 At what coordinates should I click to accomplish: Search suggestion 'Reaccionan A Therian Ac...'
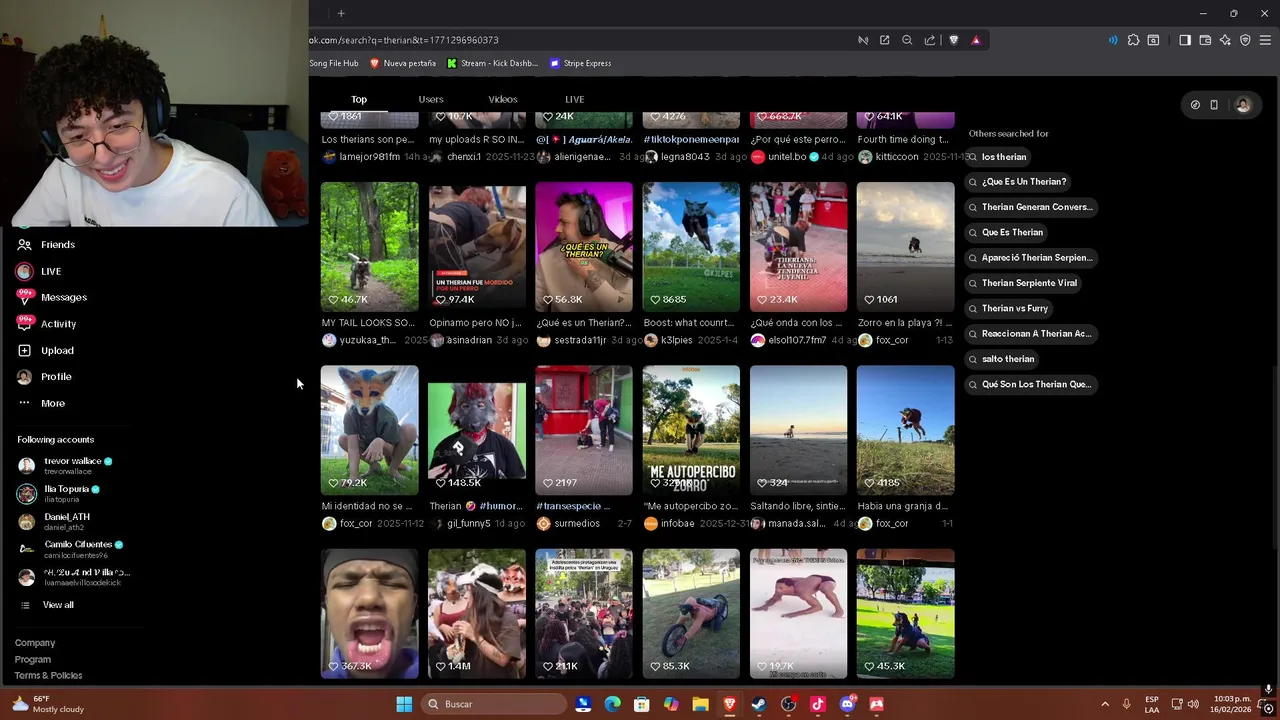tap(1029, 333)
